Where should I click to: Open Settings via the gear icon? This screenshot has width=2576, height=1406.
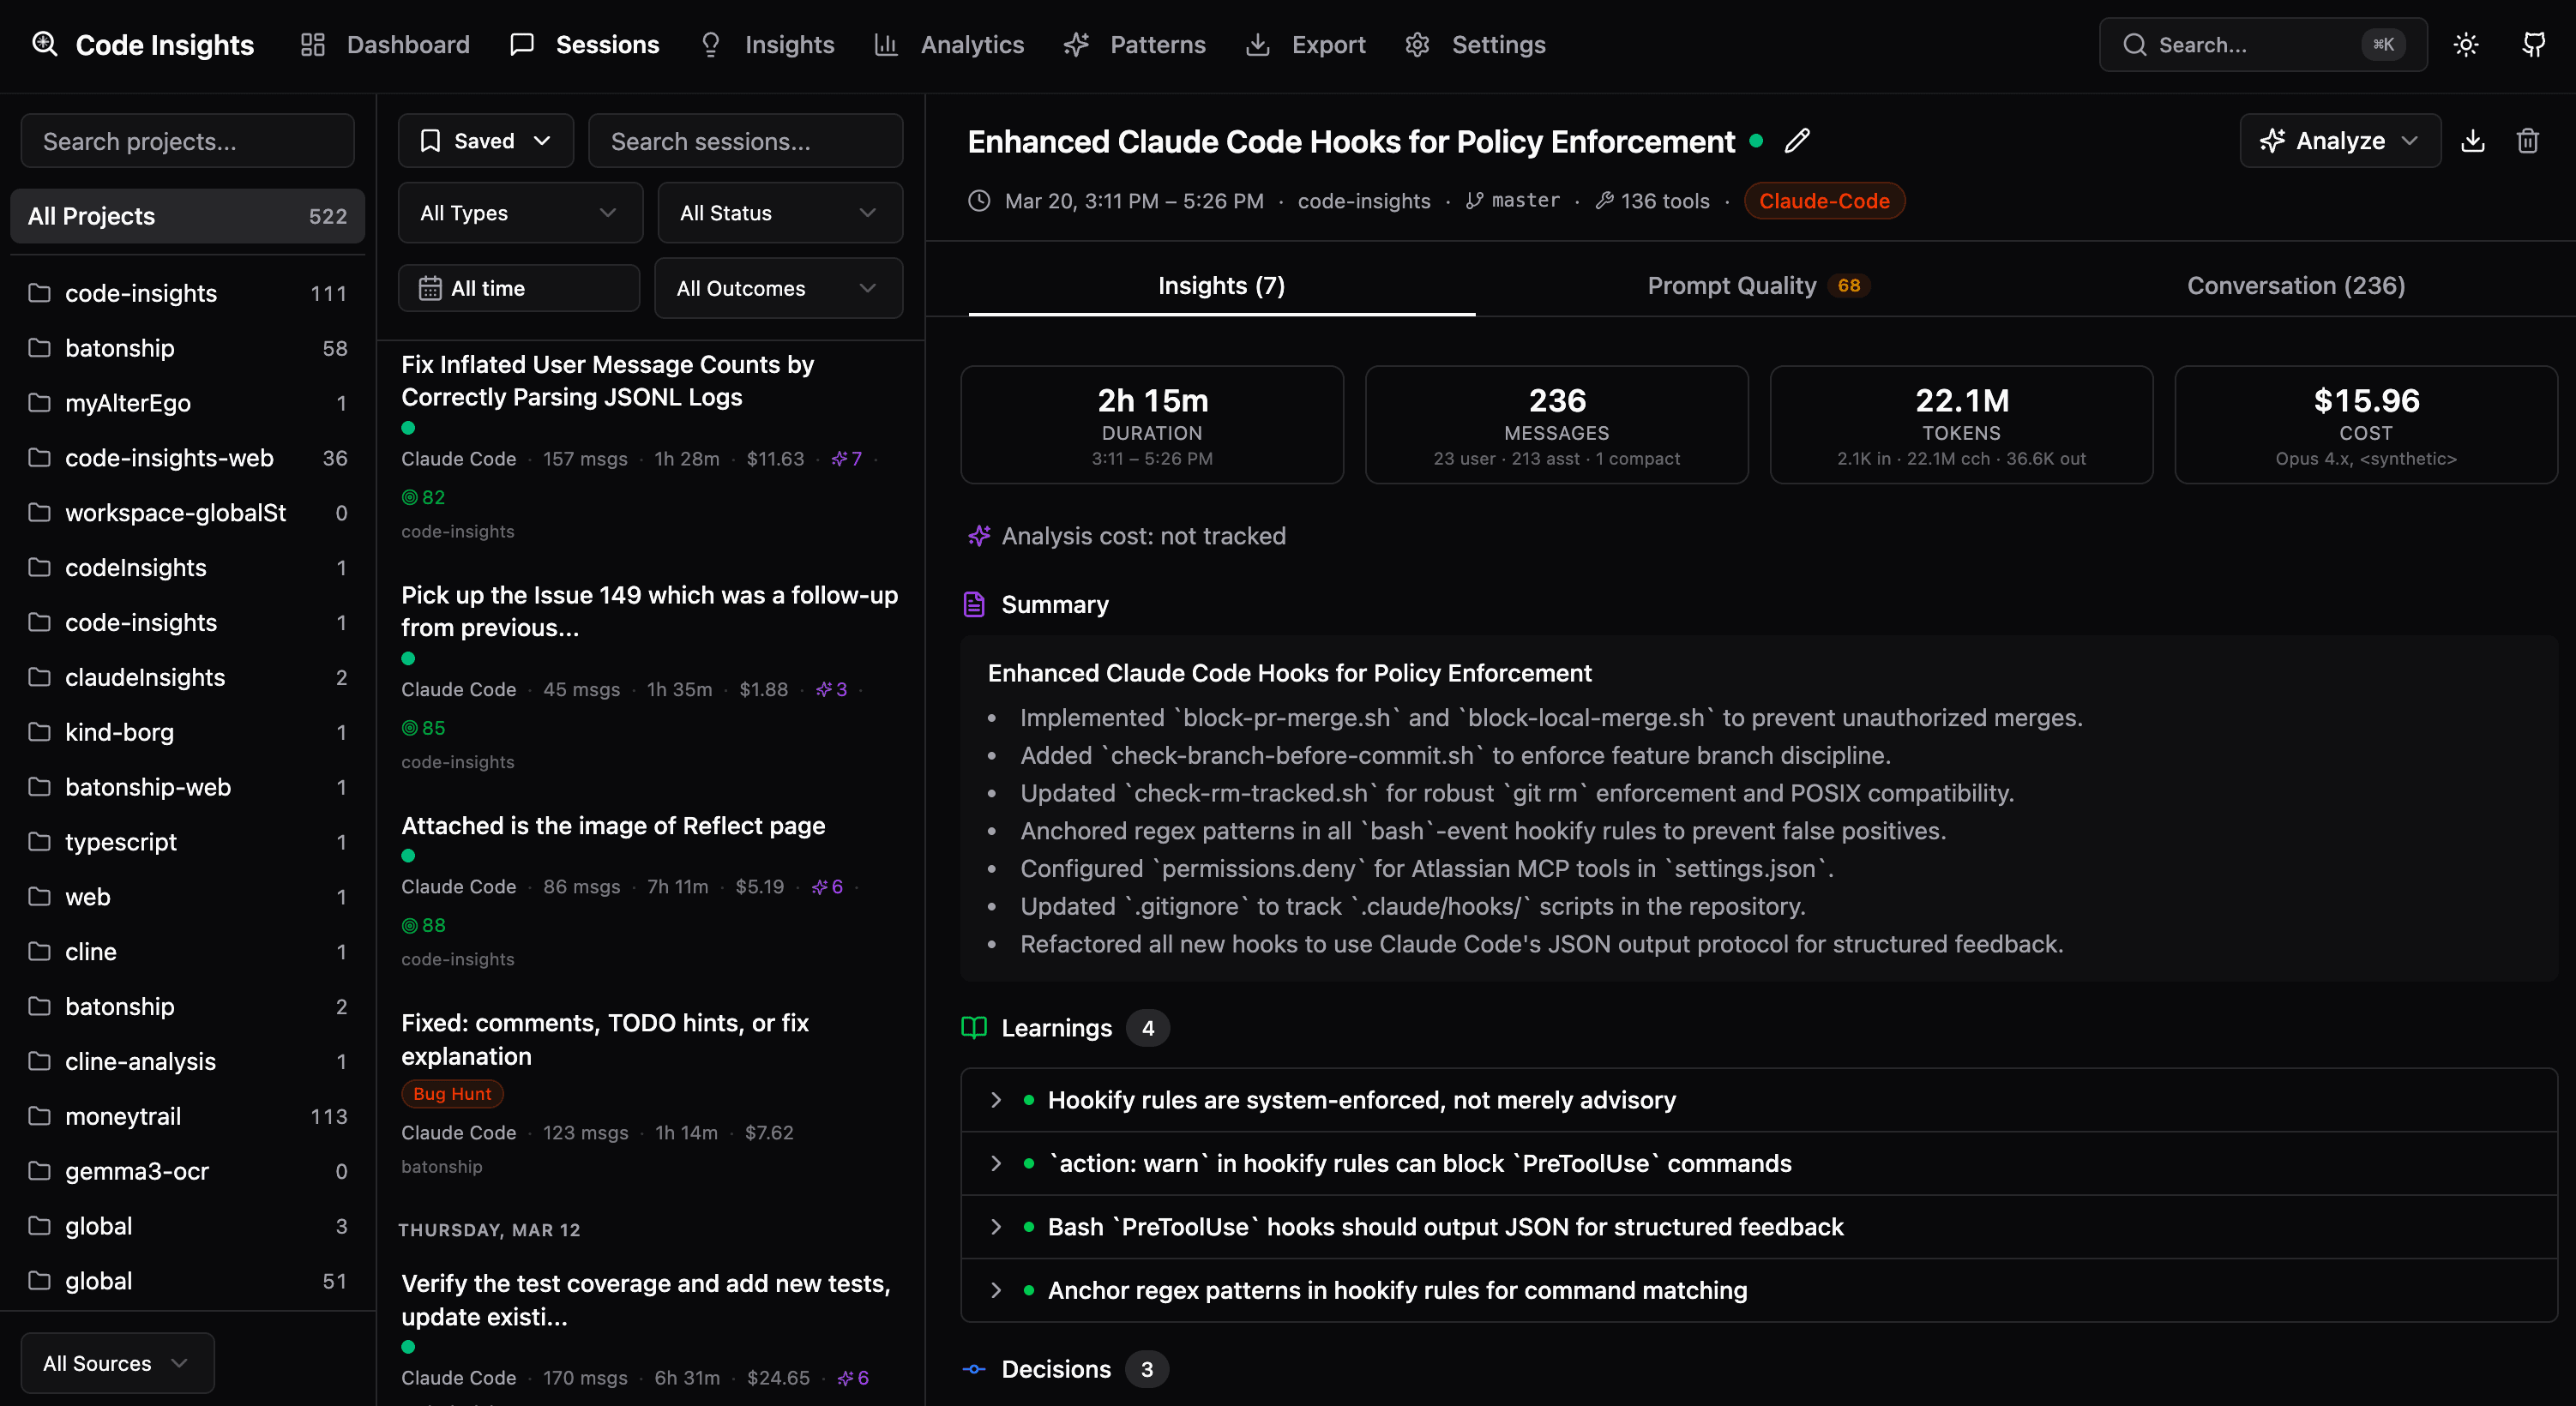pyautogui.click(x=1417, y=45)
